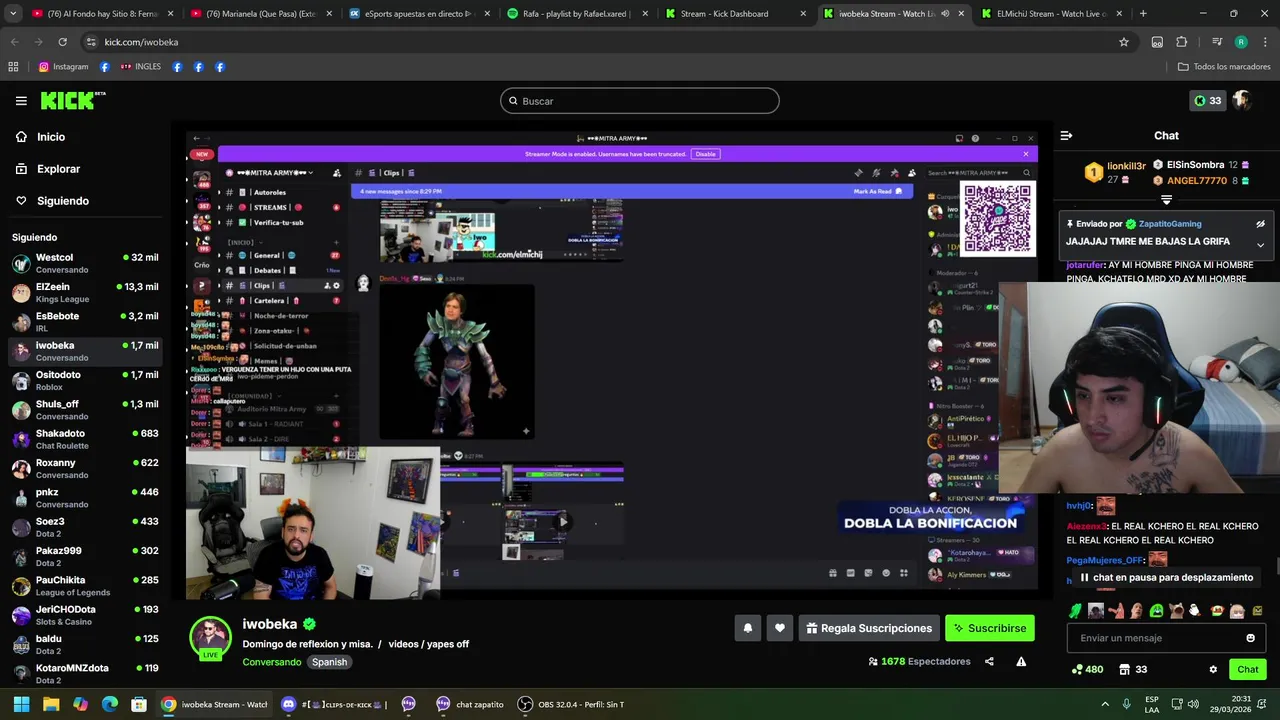Open Shakadoto channel in following list
This screenshot has height=720, width=1280.
[85, 439]
